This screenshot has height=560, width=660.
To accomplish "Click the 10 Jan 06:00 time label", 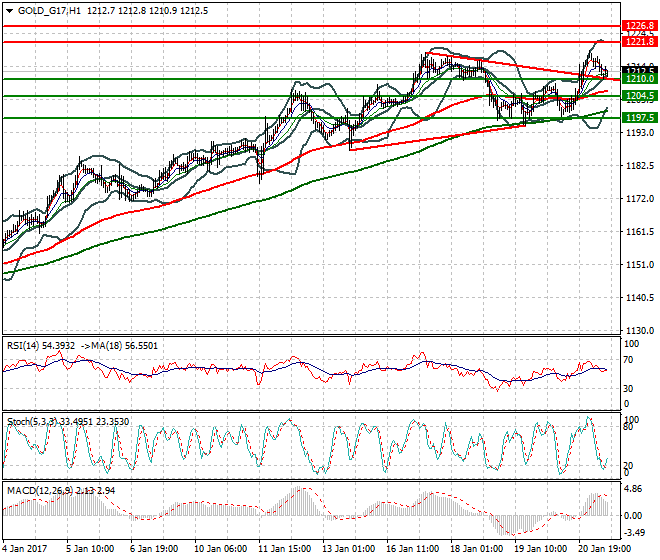I will tap(220, 549).
